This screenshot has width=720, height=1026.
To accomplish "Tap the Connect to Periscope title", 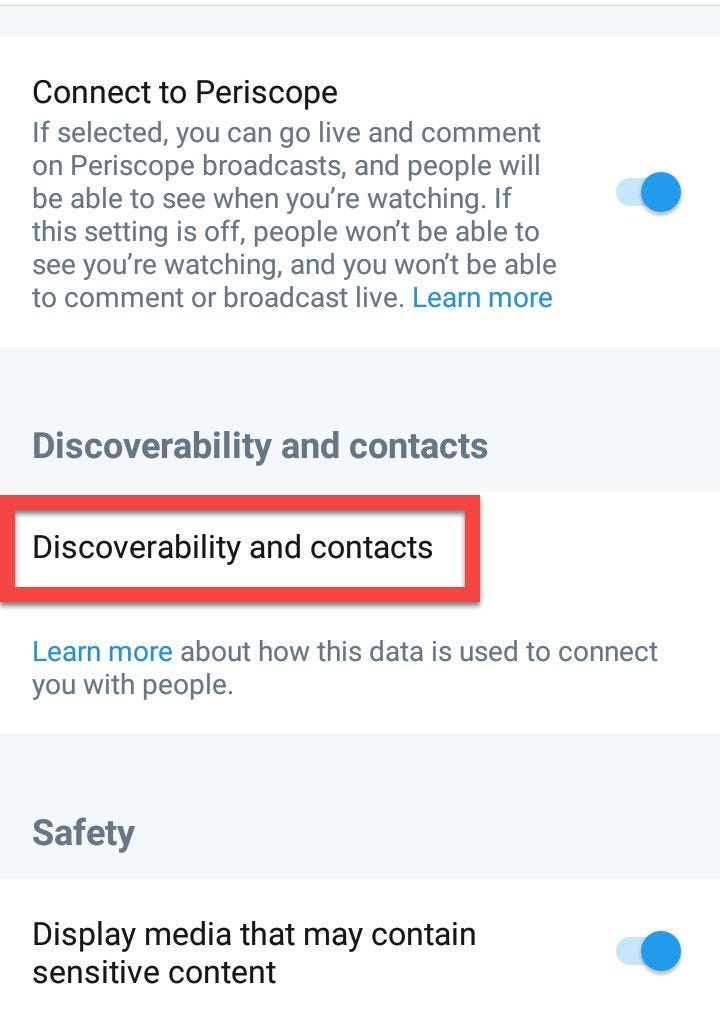I will (x=185, y=92).
